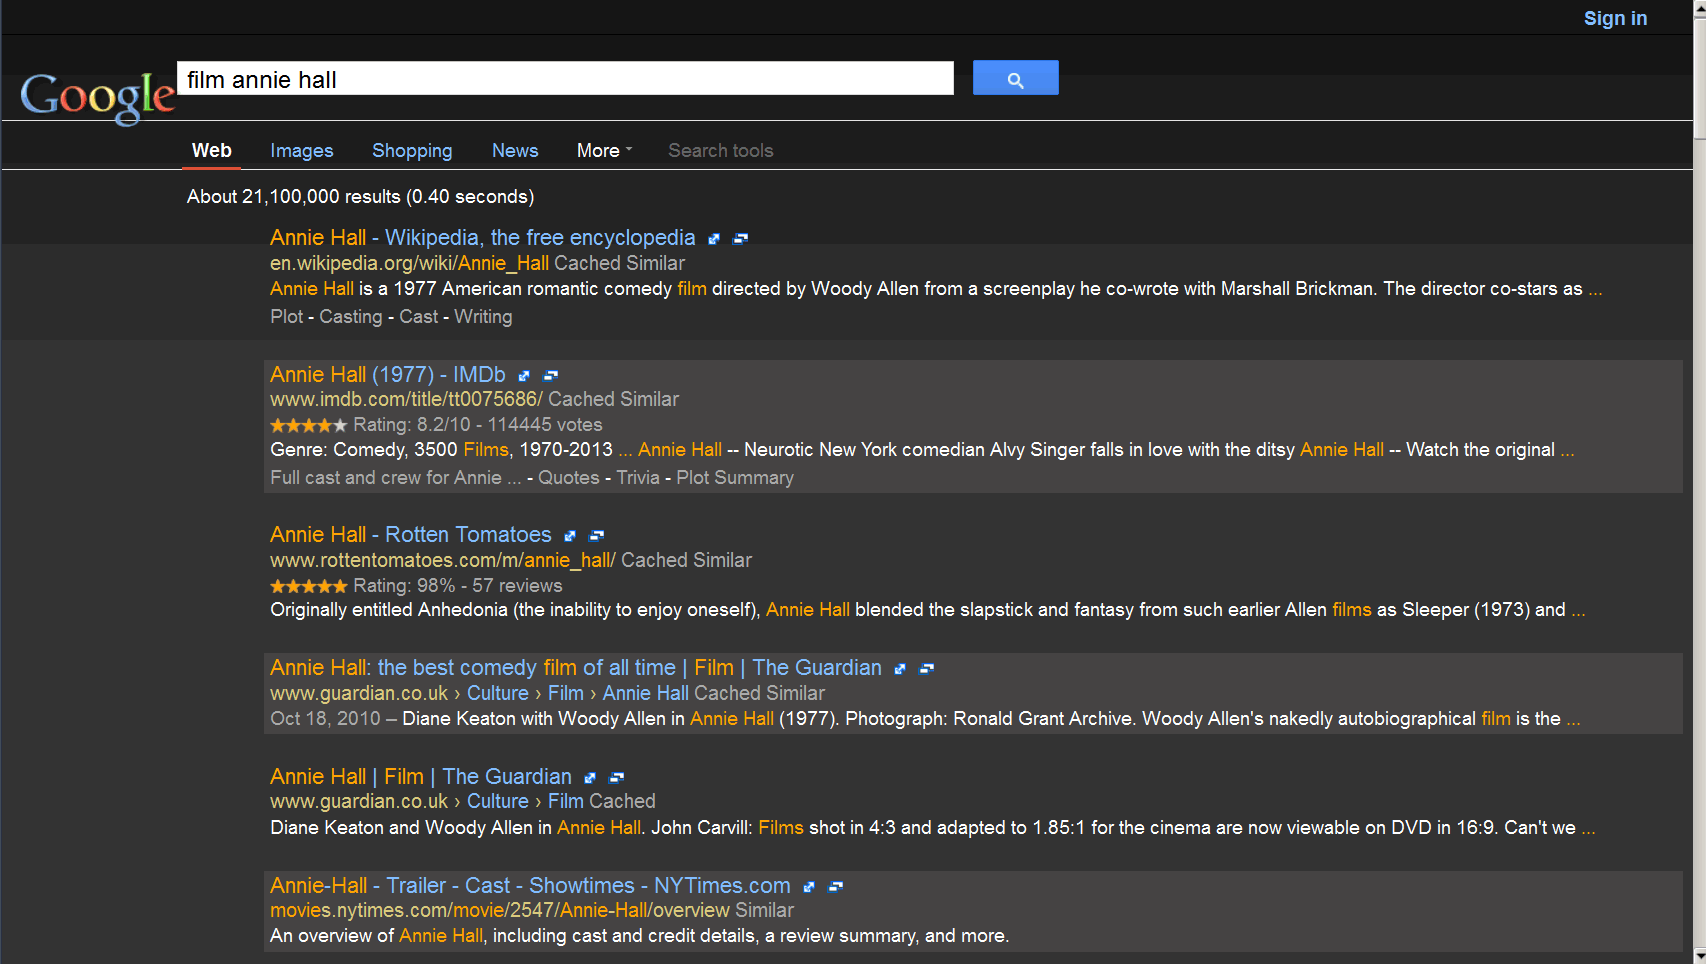Image resolution: width=1706 pixels, height=964 pixels.
Task: Click arrow icon next to the IMDb result
Action: [524, 376]
